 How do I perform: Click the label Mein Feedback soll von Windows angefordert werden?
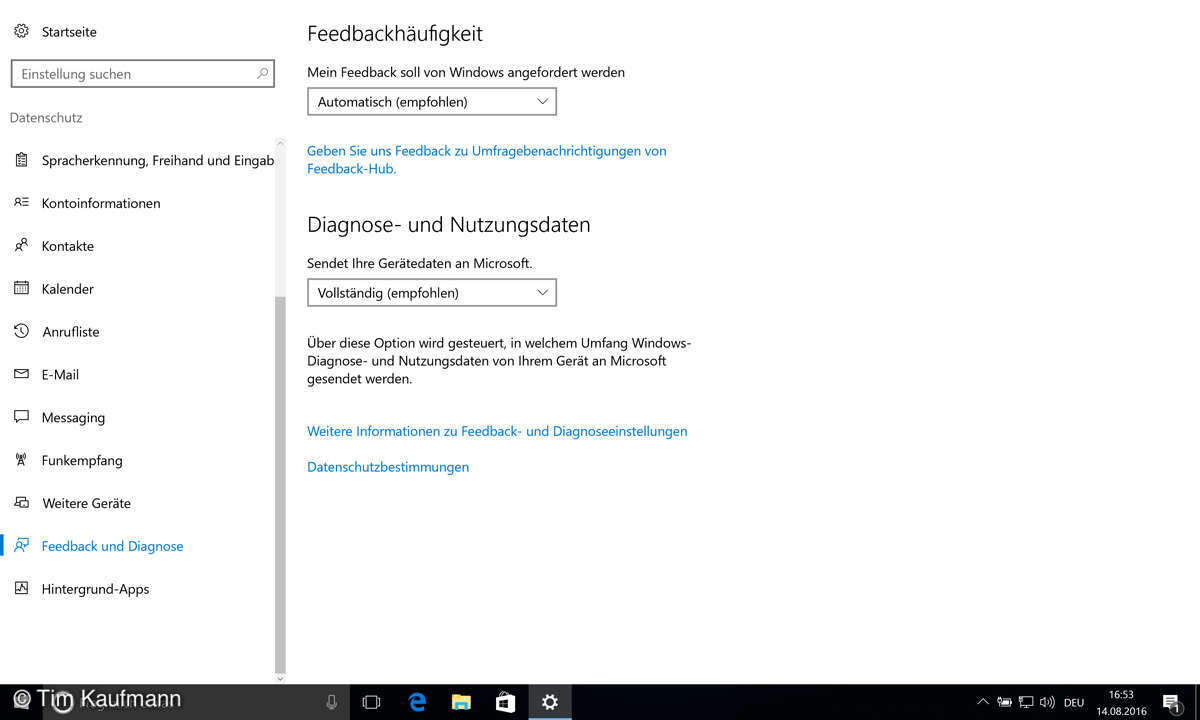[466, 72]
